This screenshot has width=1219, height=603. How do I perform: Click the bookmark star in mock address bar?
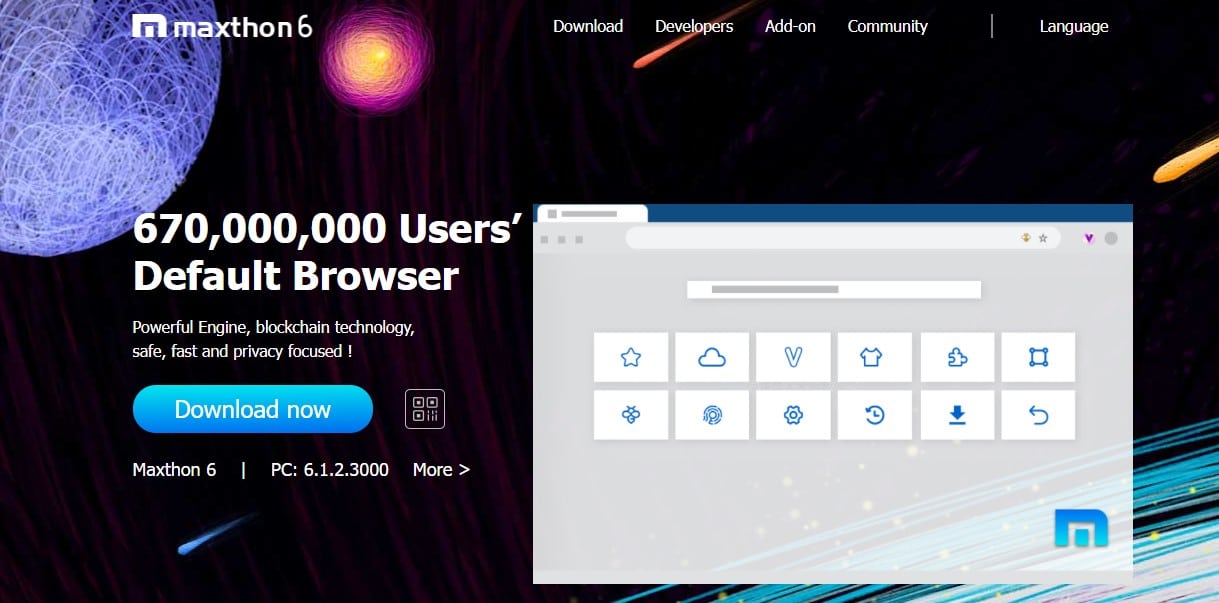tap(1043, 238)
